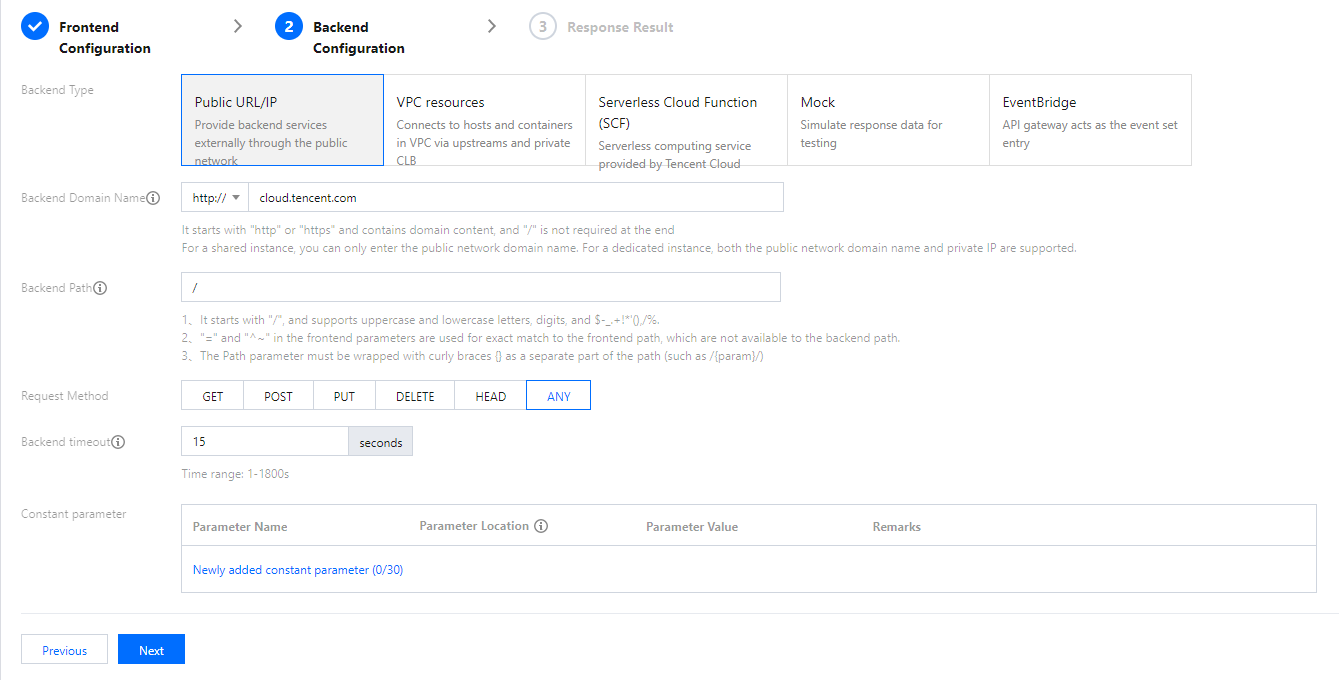The height and width of the screenshot is (680, 1339).
Task: Select the GET request method
Action: tap(213, 396)
